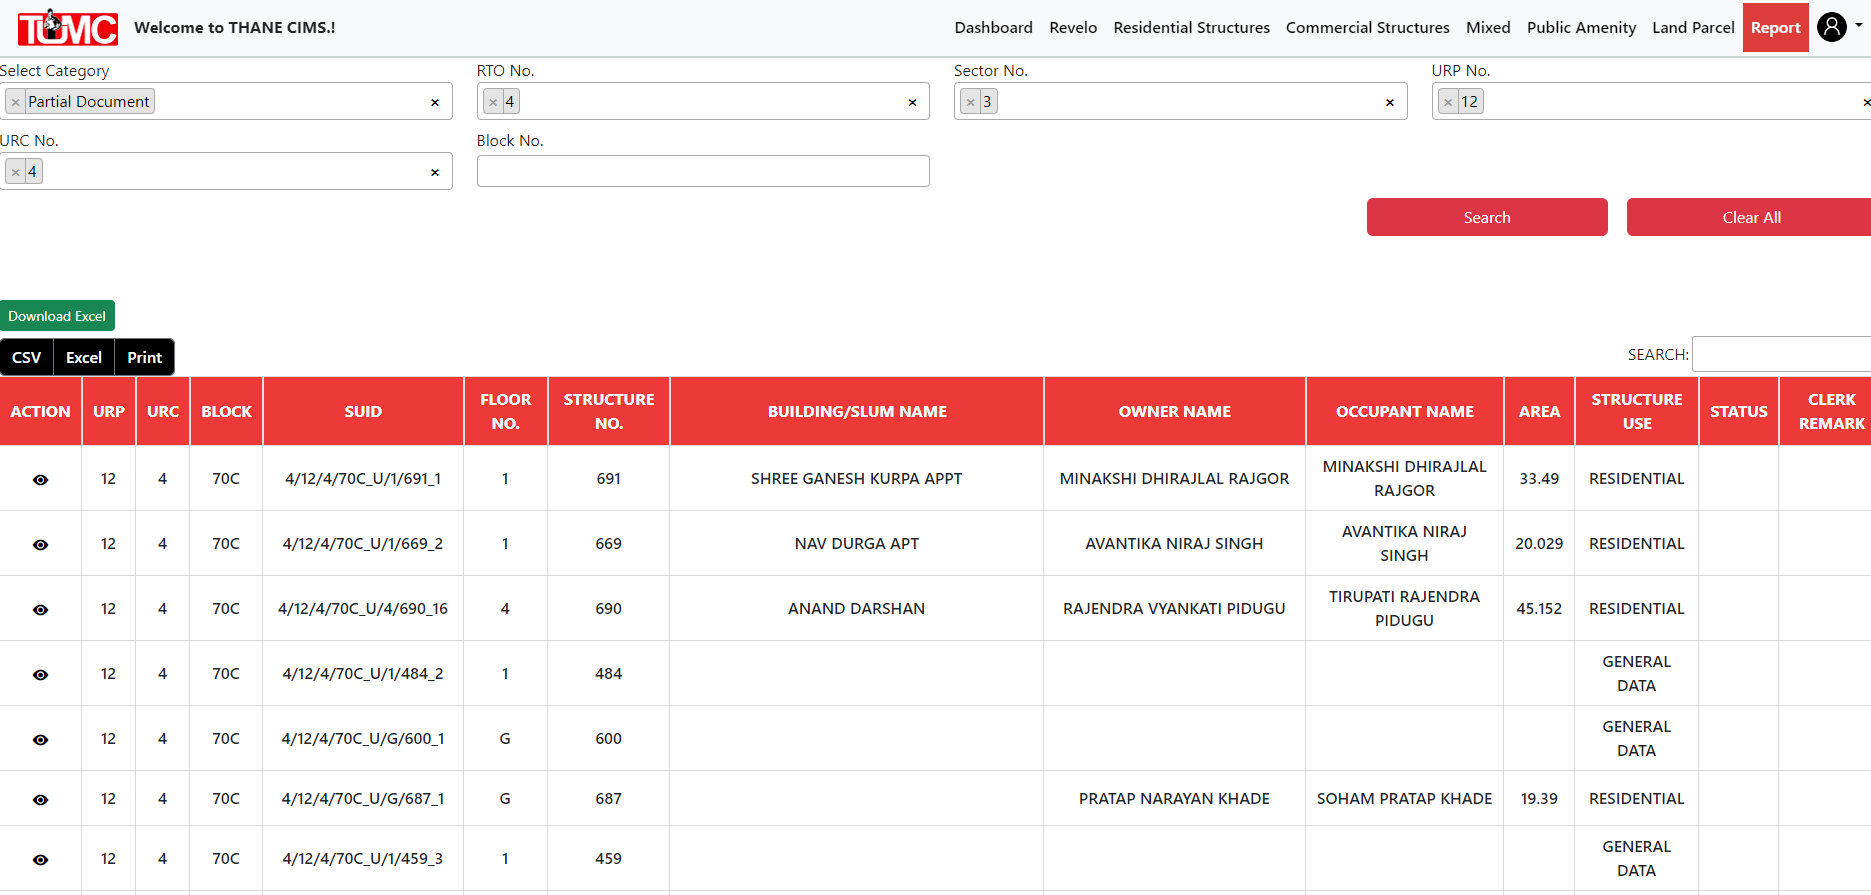Image resolution: width=1871 pixels, height=895 pixels.
Task: Sort by CLERK REMARK column header
Action: (1826, 411)
